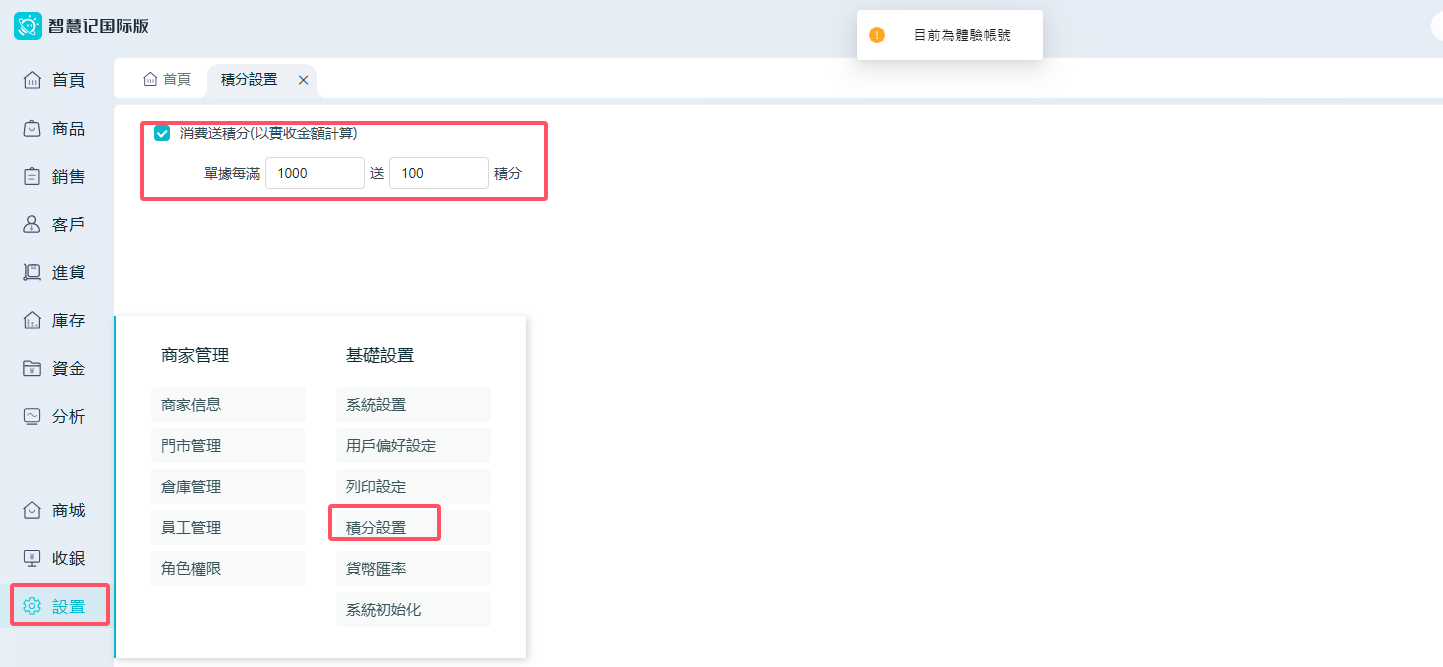
Task: Click the 設置 gear icon
Action: (x=32, y=606)
